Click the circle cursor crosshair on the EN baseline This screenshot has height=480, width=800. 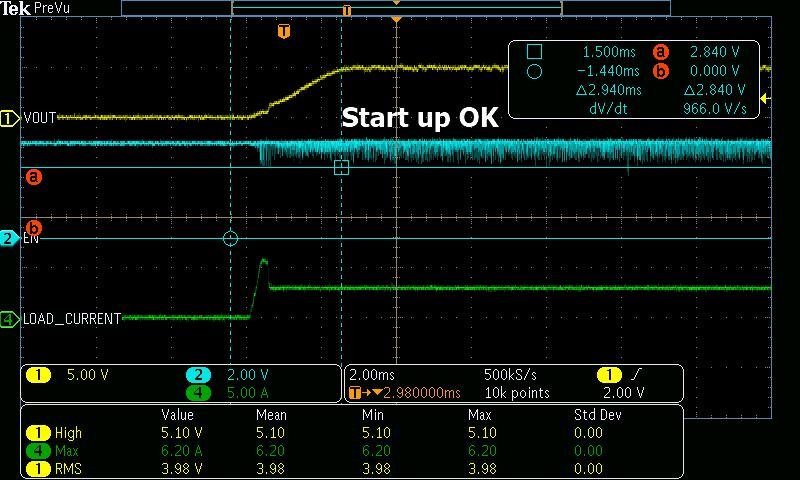click(x=231, y=238)
